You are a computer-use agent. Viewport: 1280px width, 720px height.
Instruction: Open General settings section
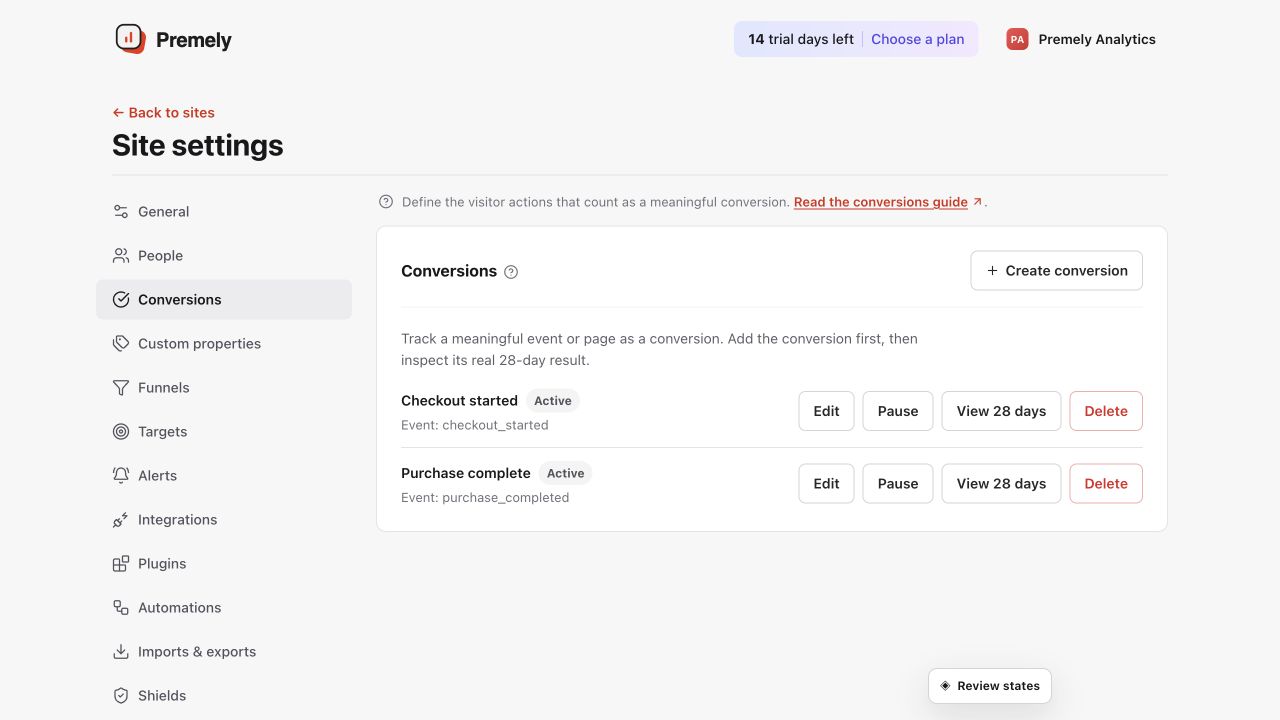point(224,212)
